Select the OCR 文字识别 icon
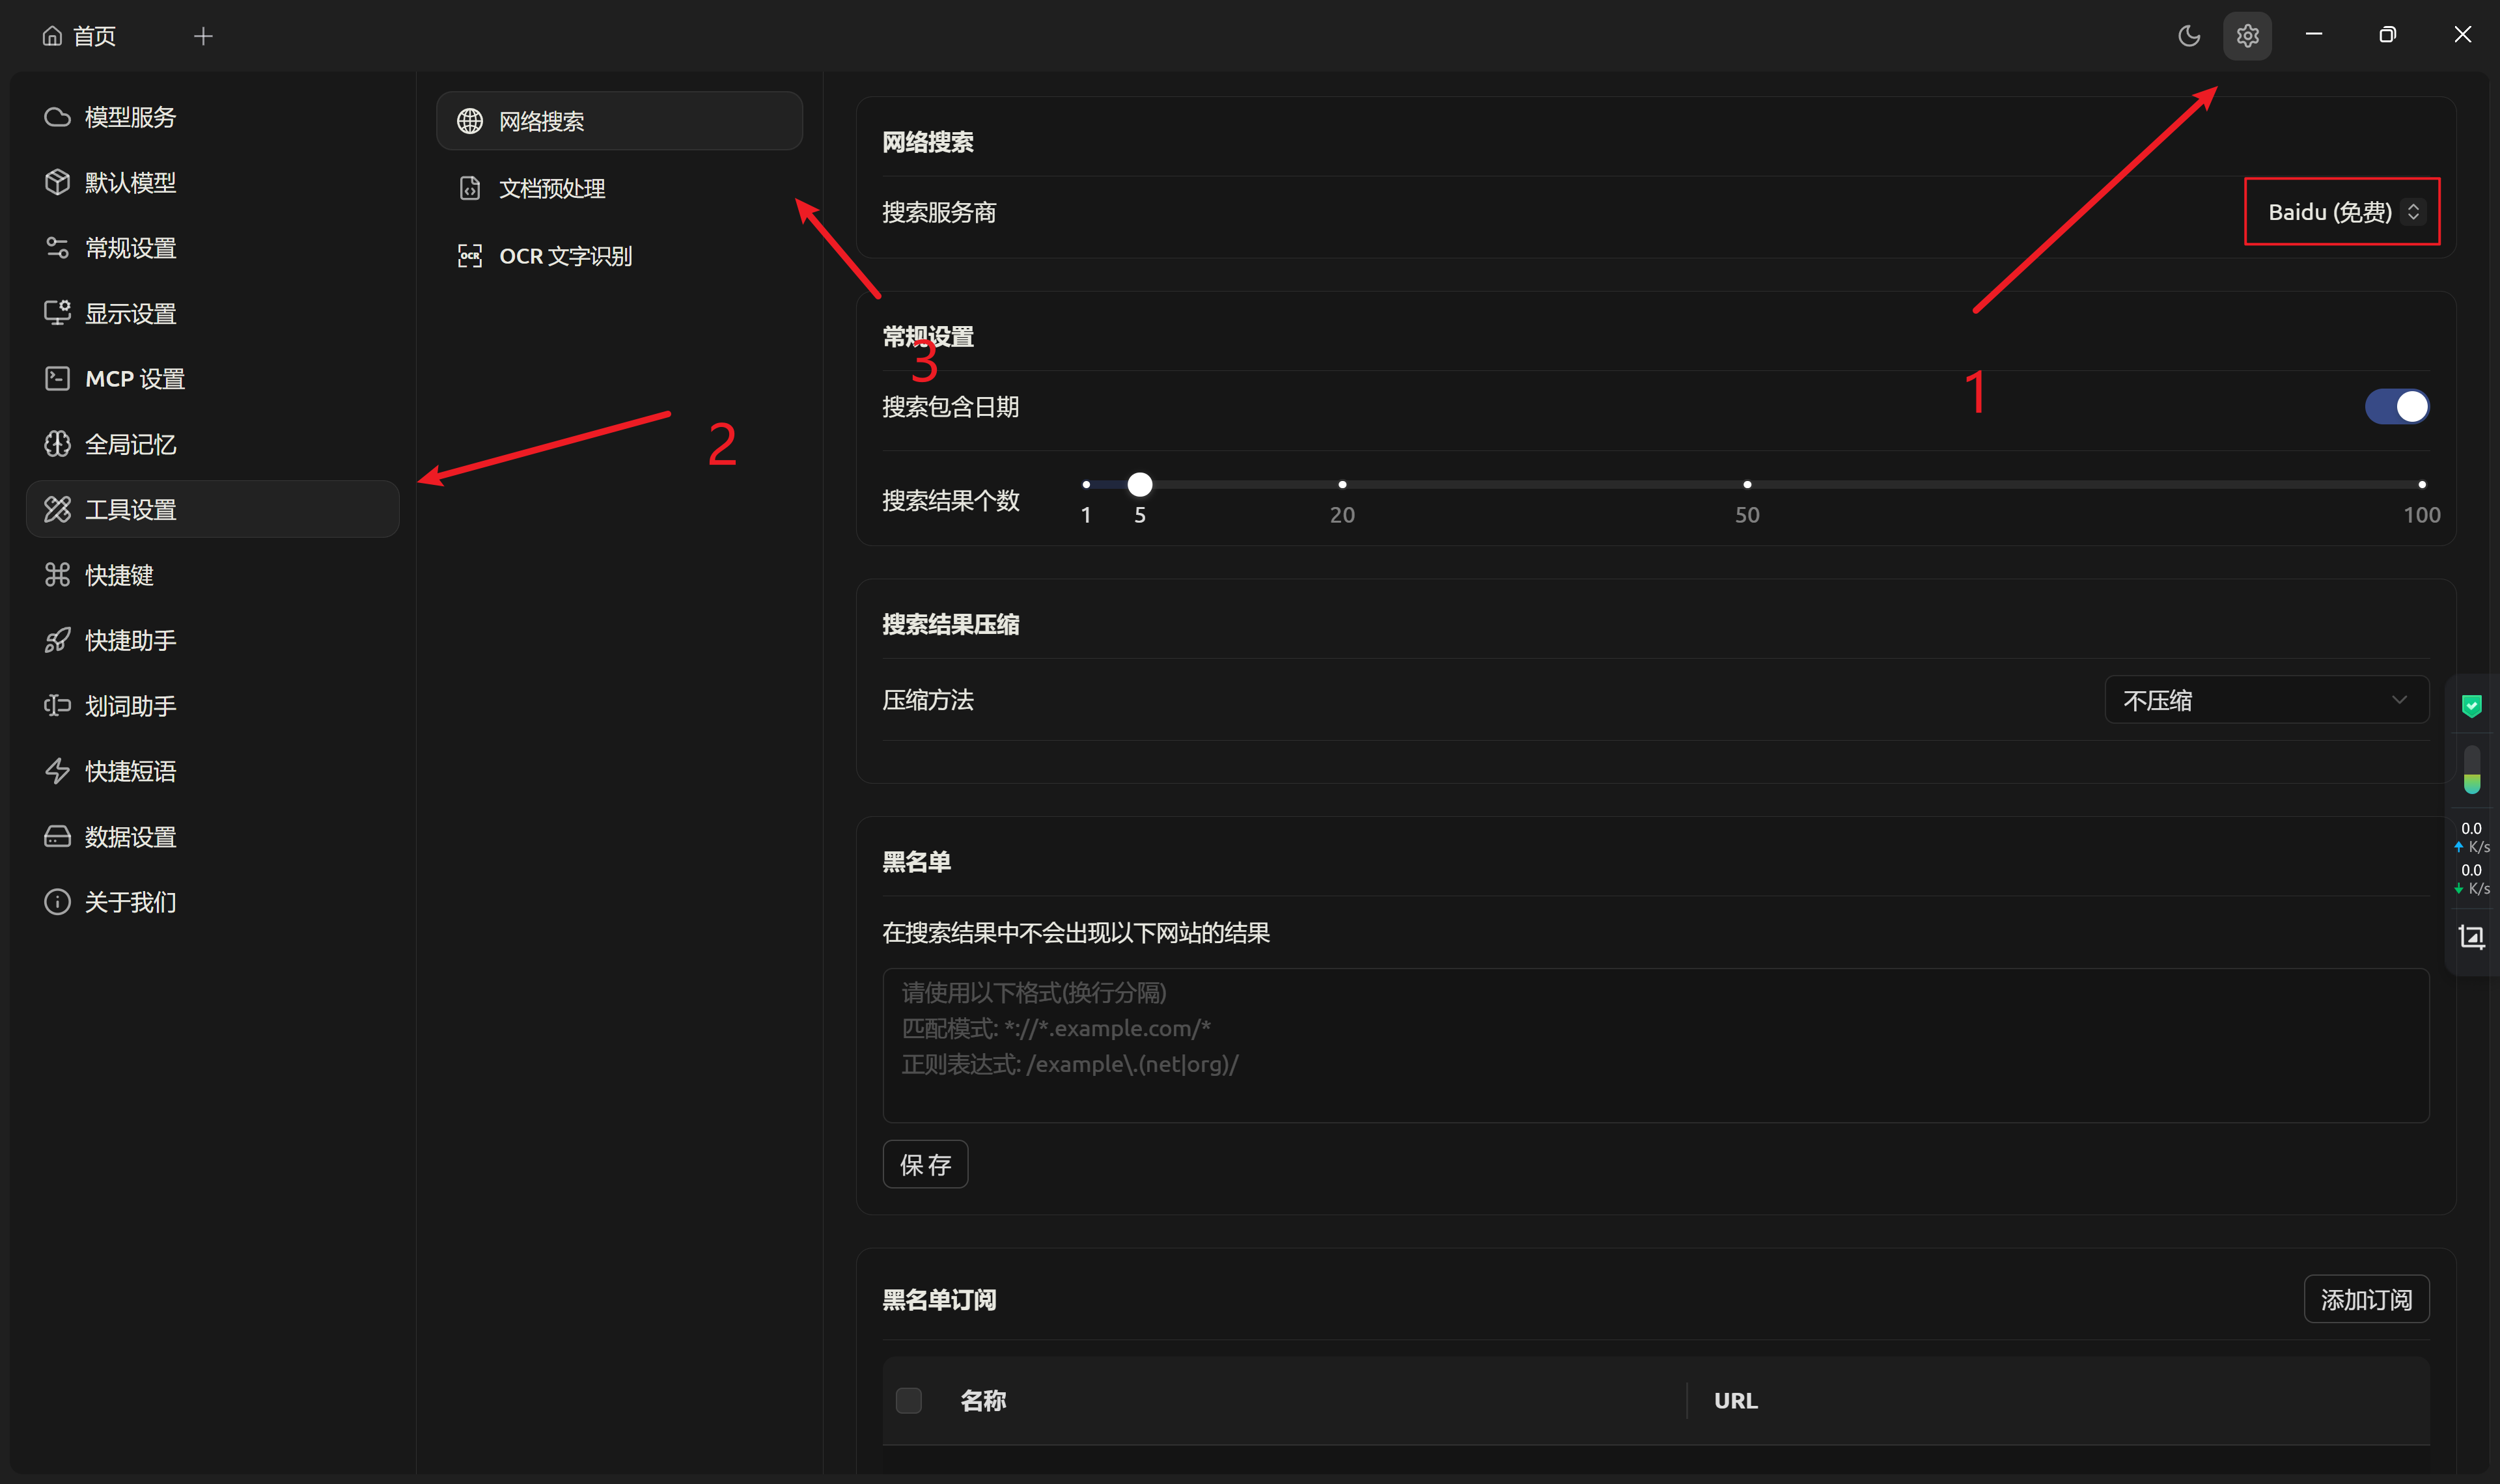The height and width of the screenshot is (1484, 2500). pos(470,256)
